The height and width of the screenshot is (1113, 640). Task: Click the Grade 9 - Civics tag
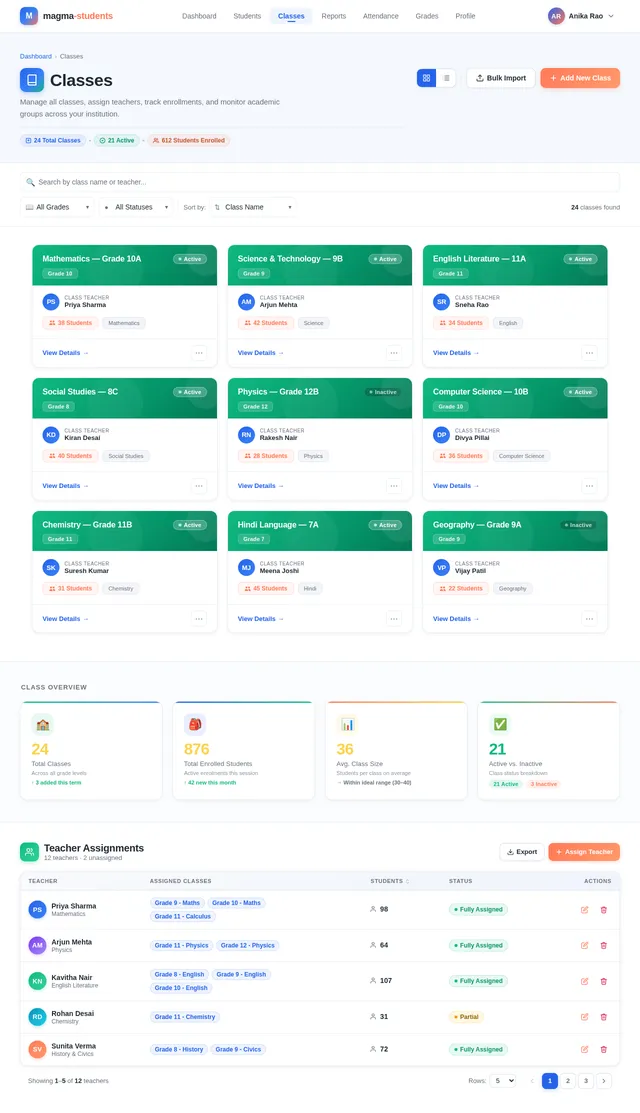pos(238,1049)
